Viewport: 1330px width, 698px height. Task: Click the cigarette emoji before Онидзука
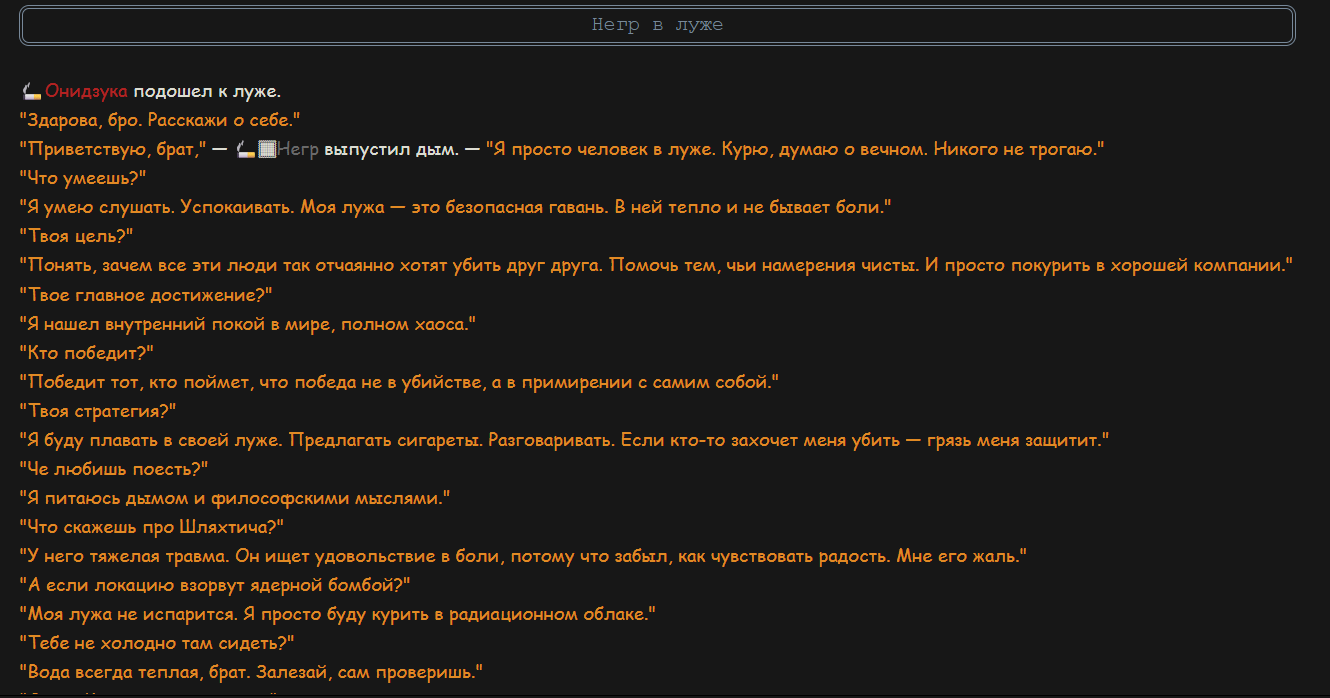(x=31, y=92)
